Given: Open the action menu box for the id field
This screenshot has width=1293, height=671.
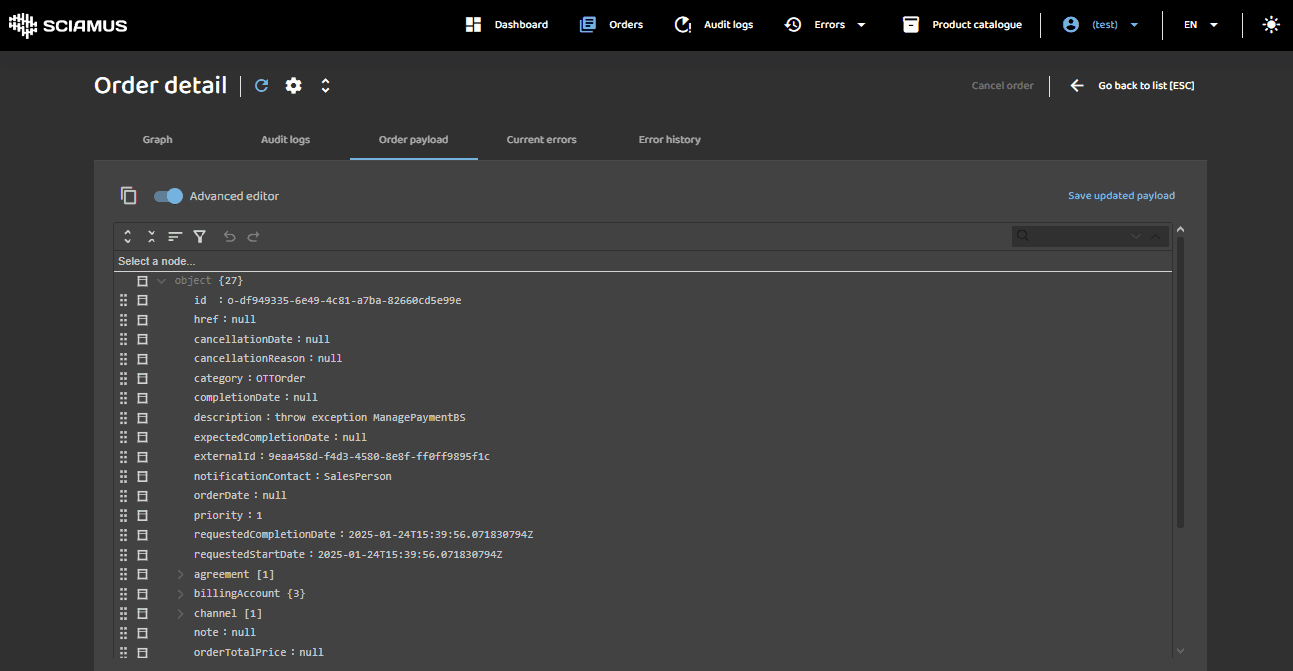Looking at the screenshot, I should tap(142, 300).
